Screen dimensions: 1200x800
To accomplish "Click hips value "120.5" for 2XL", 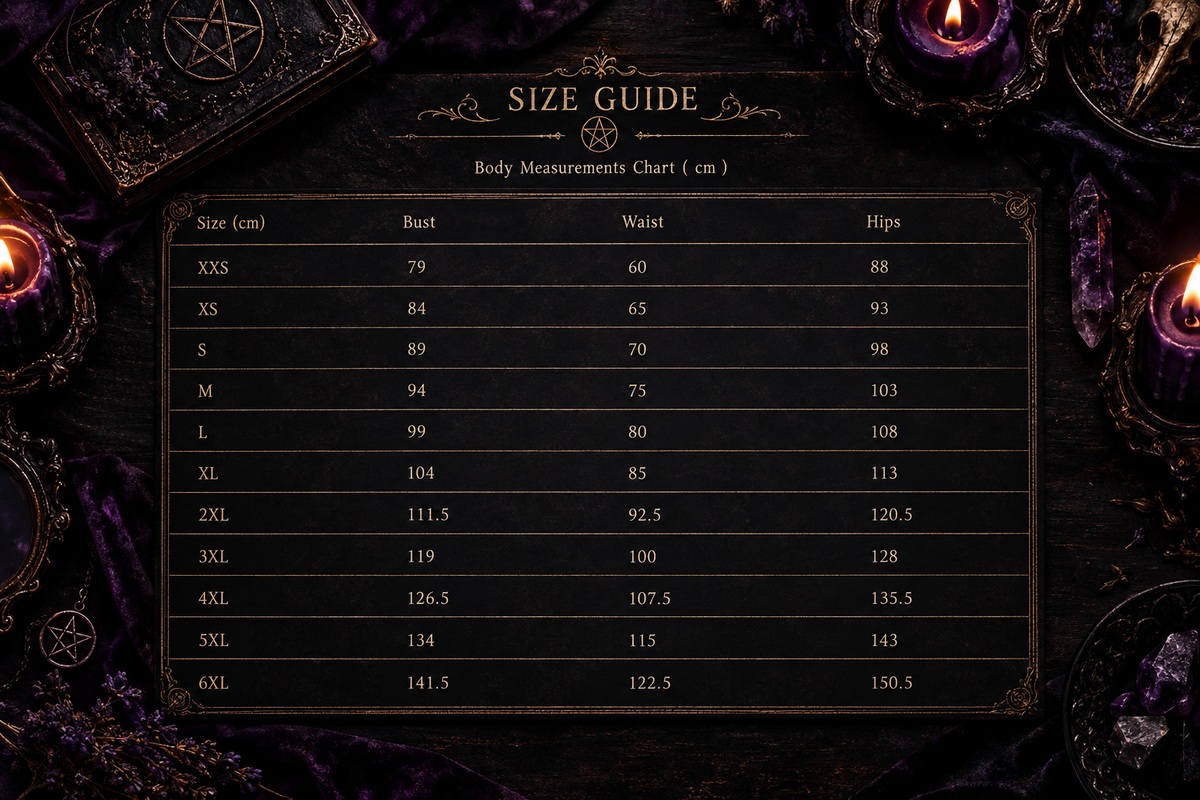I will [x=891, y=515].
